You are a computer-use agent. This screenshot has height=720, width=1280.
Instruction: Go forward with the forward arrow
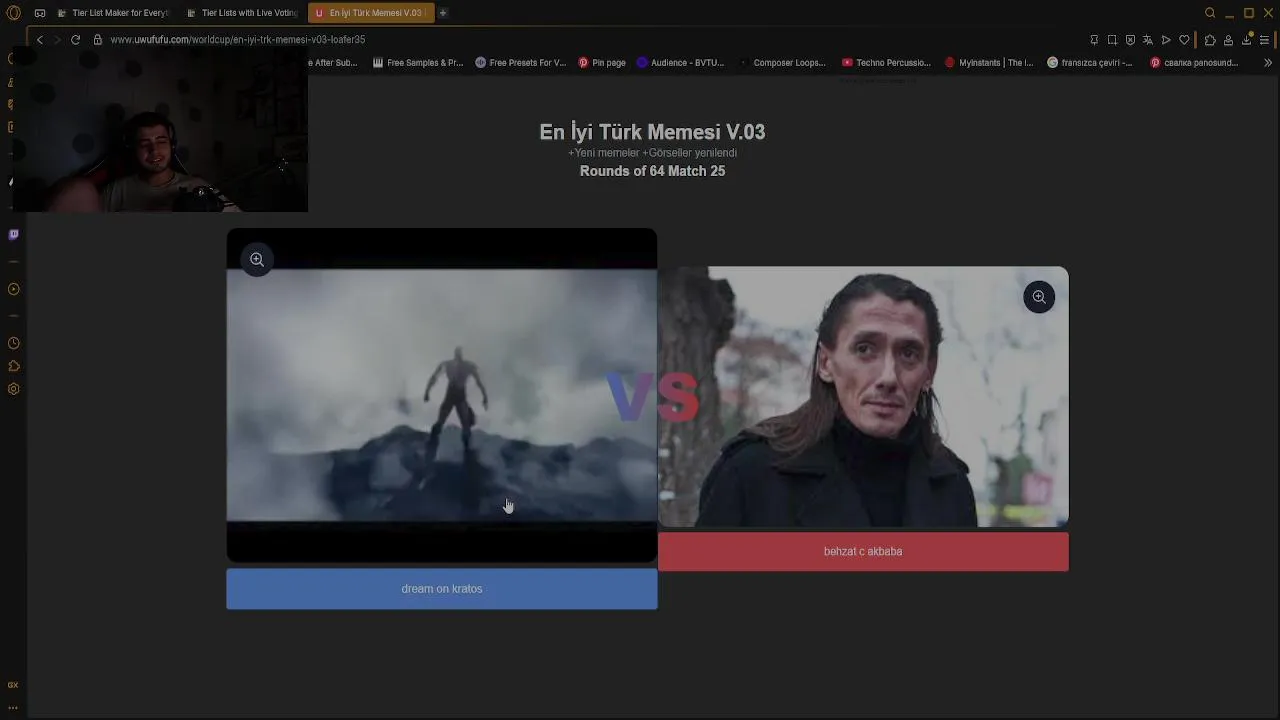click(x=57, y=40)
